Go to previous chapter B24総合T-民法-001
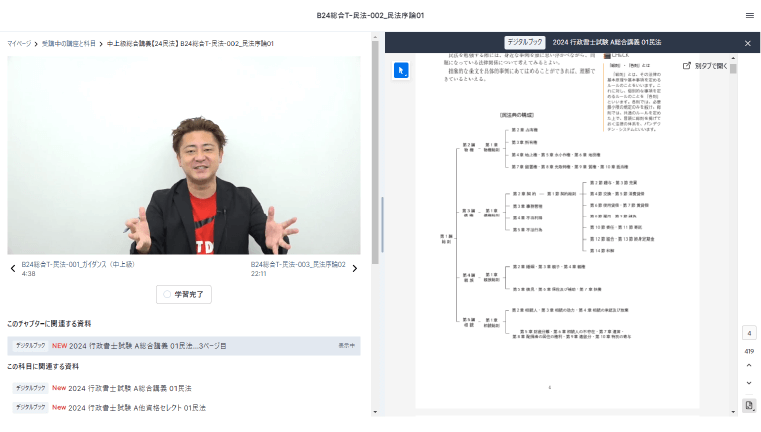761x432 pixels. (x=13, y=268)
